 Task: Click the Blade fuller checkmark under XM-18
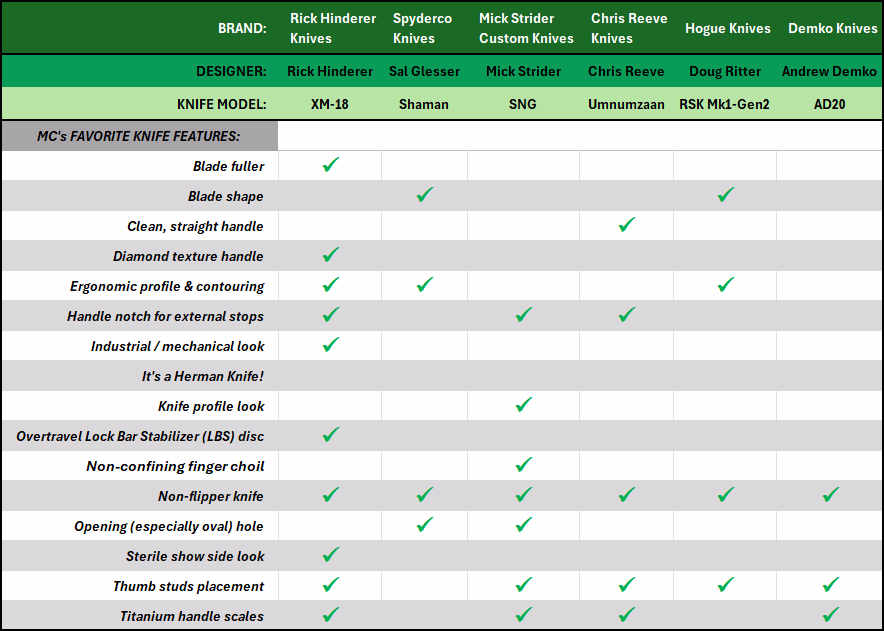click(331, 165)
